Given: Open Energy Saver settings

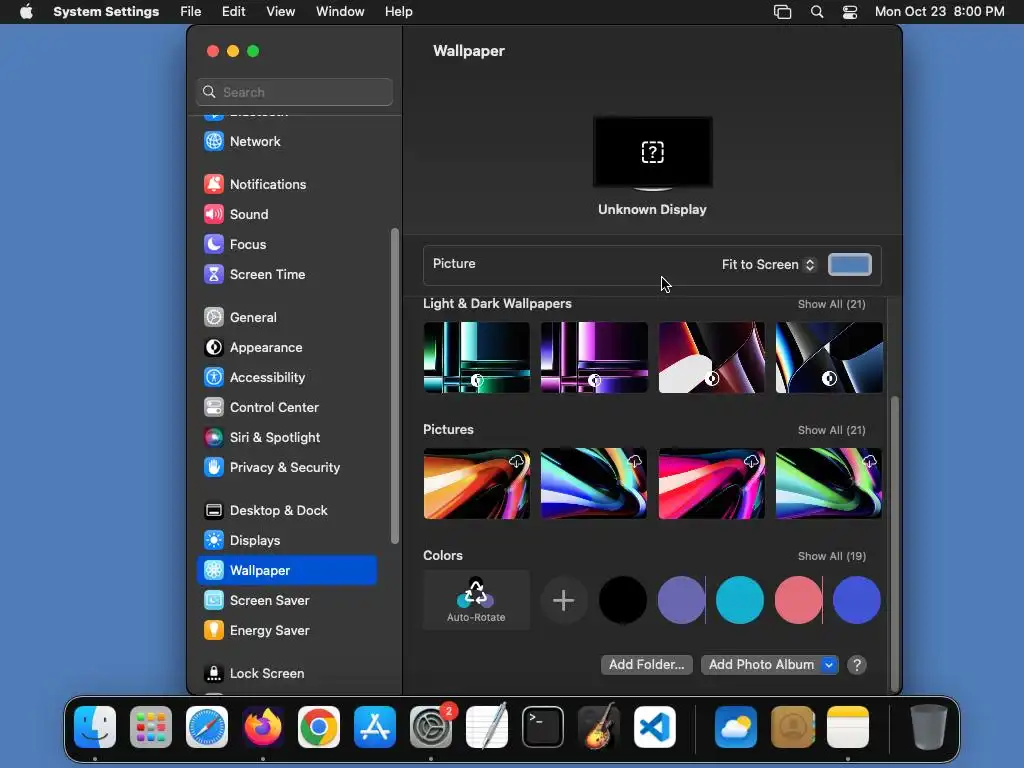Looking at the screenshot, I should pyautogui.click(x=287, y=630).
